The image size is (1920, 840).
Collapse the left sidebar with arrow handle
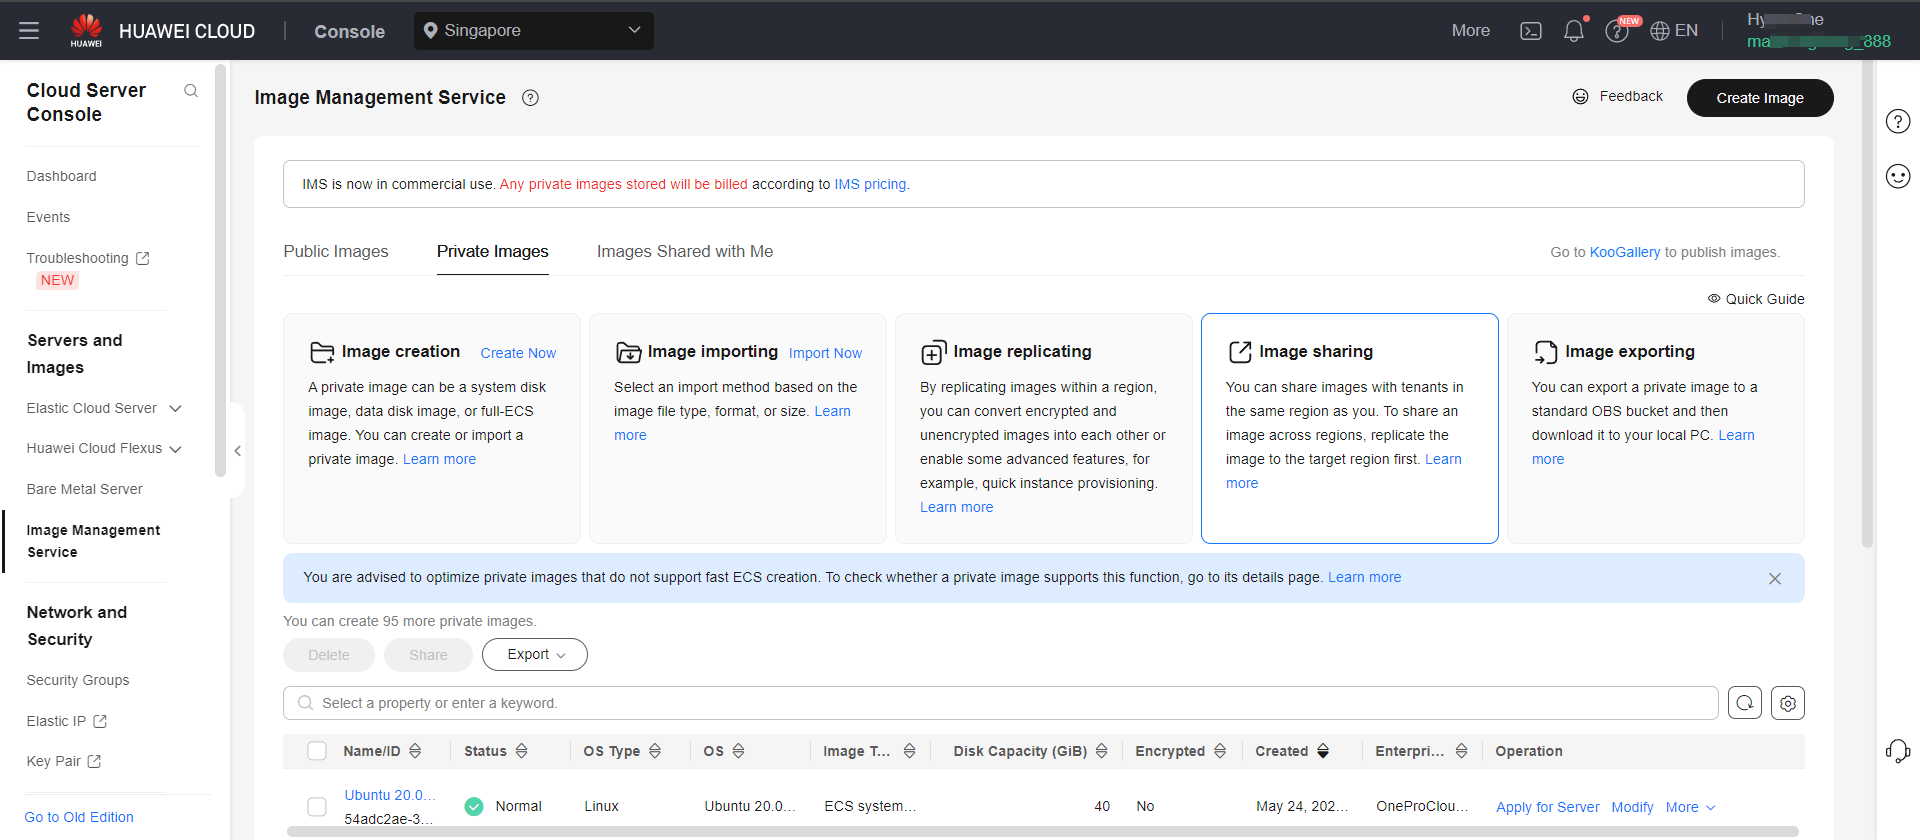coord(237,451)
